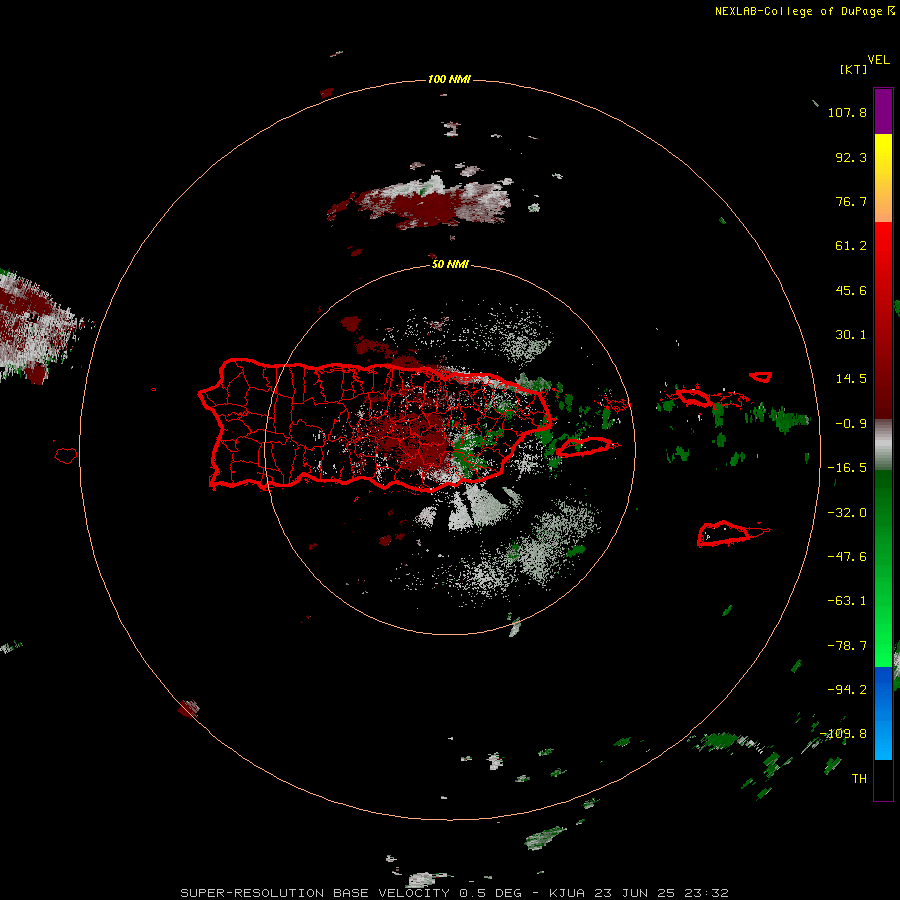Click the VEL legend title

(x=878, y=60)
